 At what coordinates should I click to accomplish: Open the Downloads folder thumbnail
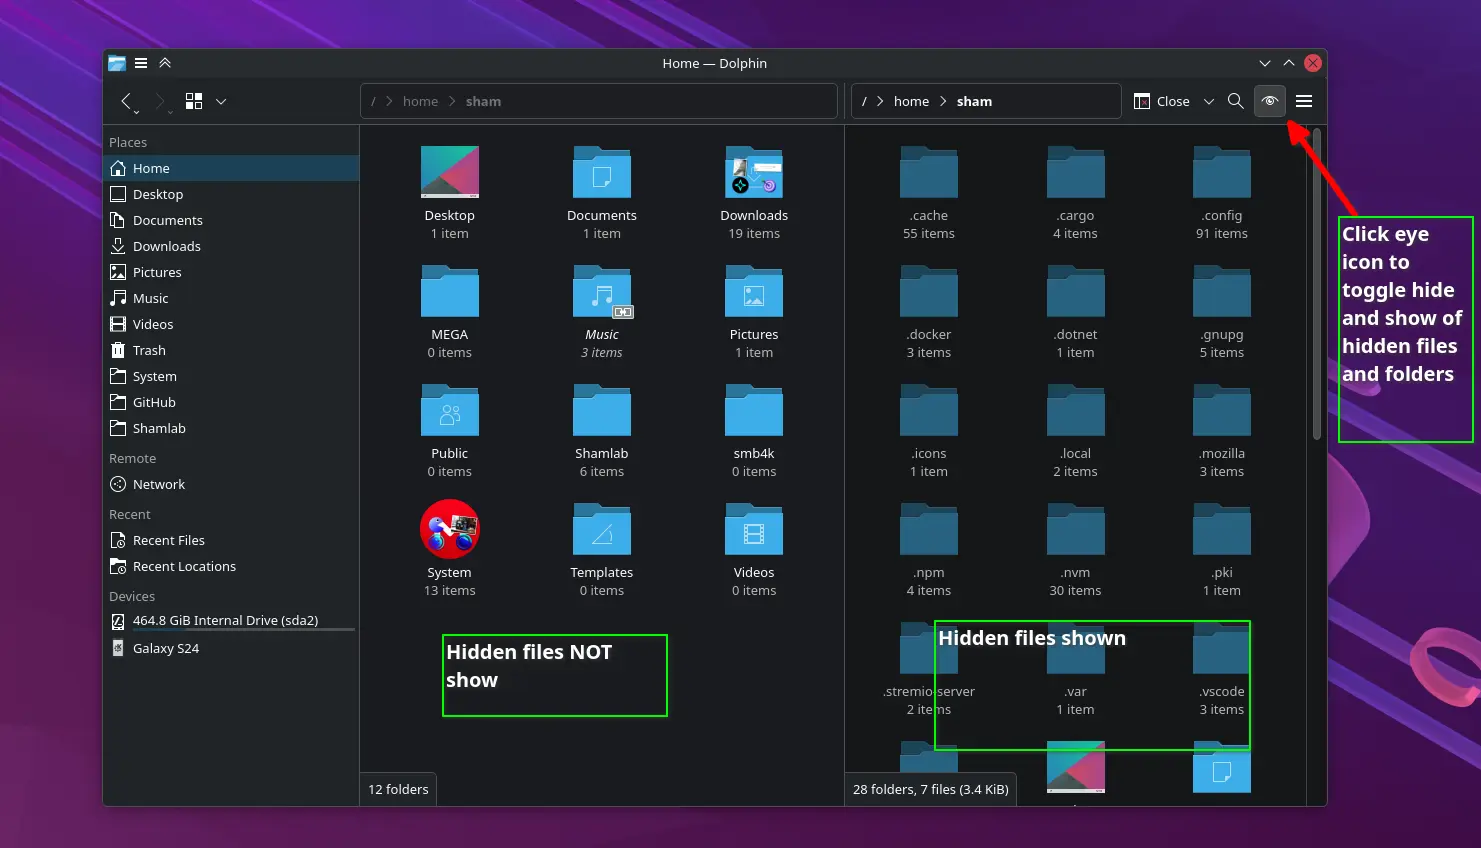[753, 172]
